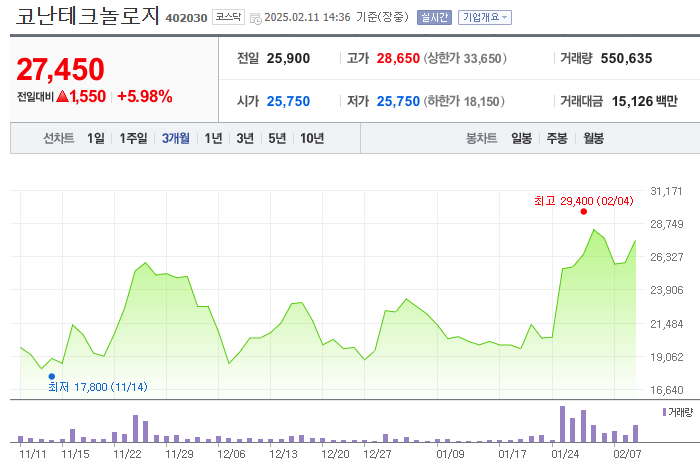Click the 선차트 section label
This screenshot has width=700, height=474.
coord(58,138)
